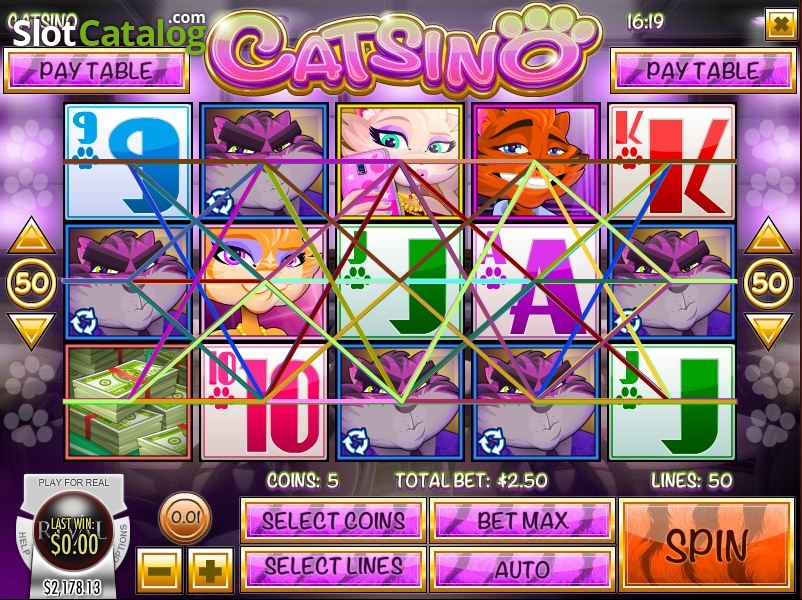
Task: Decrease lines with left down arrow
Action: pyautogui.click(x=31, y=331)
